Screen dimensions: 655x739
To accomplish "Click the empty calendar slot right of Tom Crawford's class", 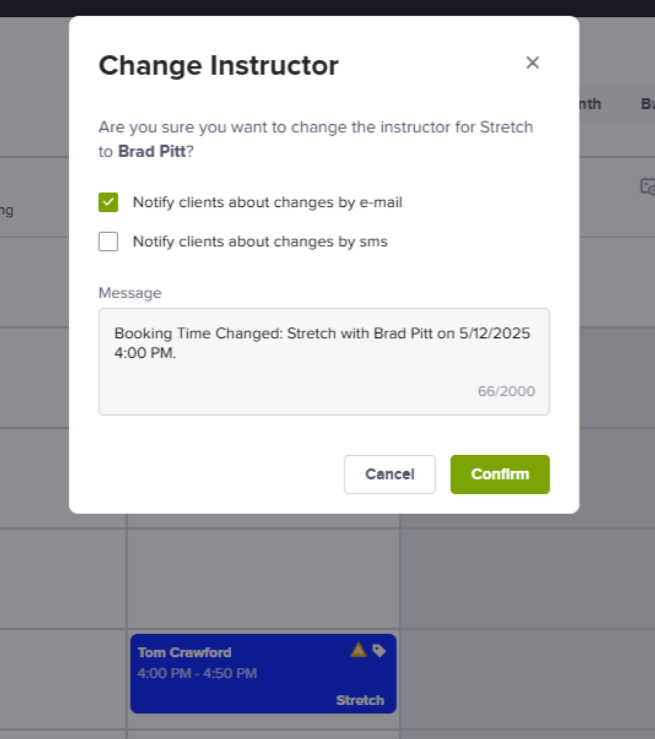I will click(x=527, y=679).
